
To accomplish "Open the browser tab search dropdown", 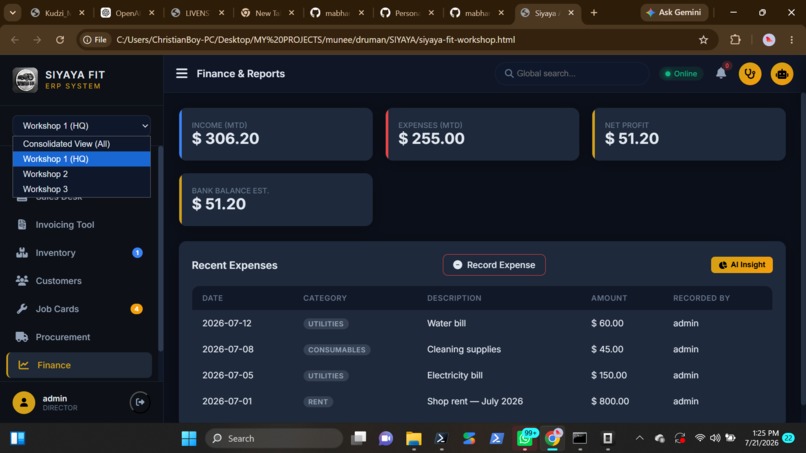I will 12,12.
